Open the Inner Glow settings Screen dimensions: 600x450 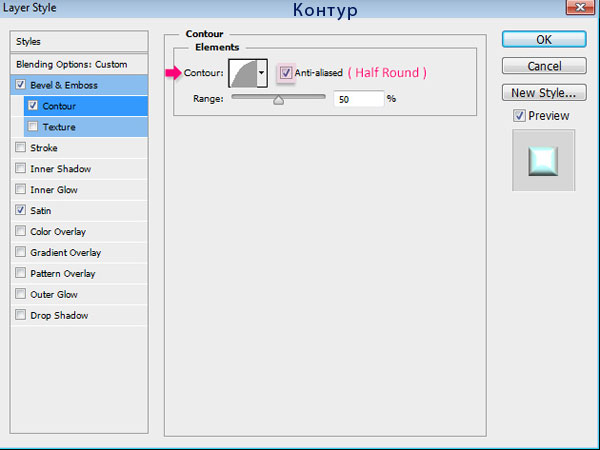coord(79,190)
